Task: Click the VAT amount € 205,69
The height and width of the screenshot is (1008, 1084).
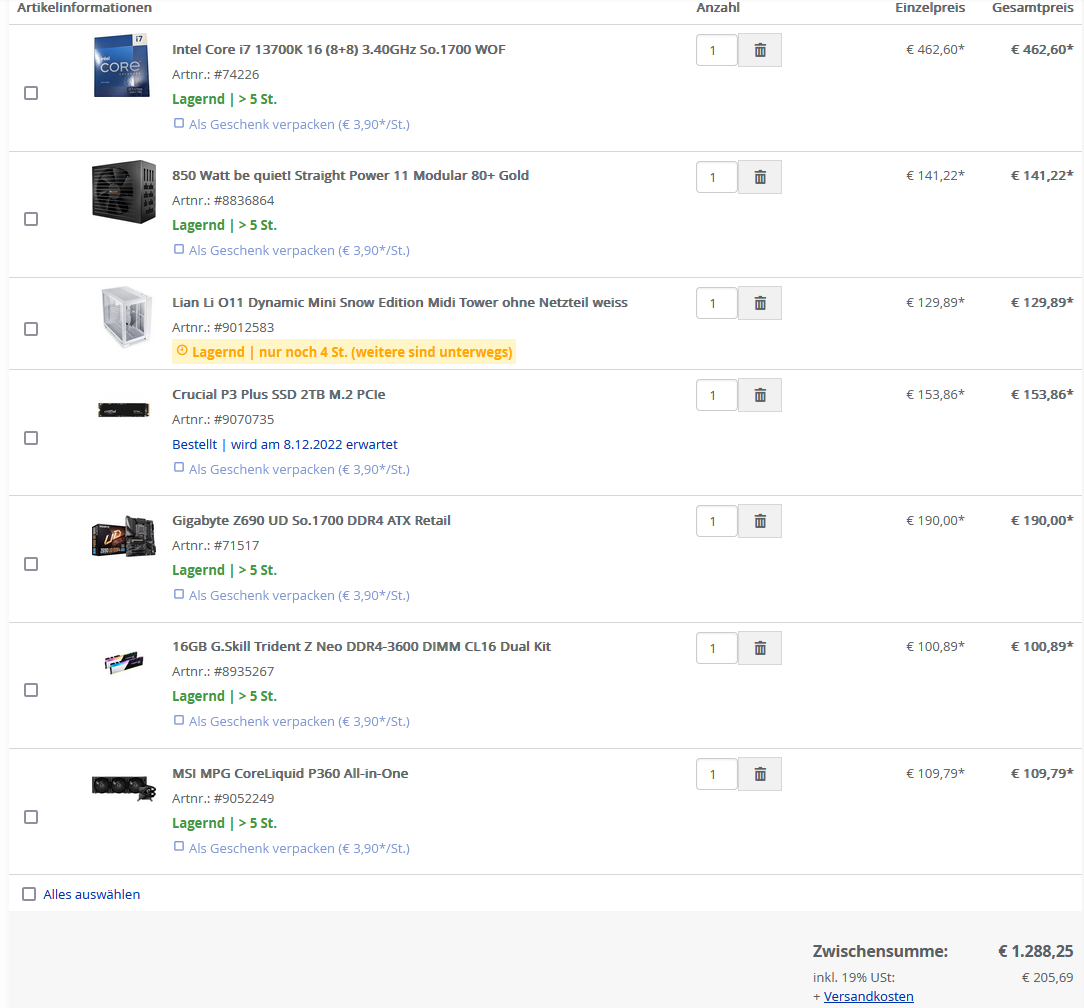Action: pyautogui.click(x=1047, y=978)
